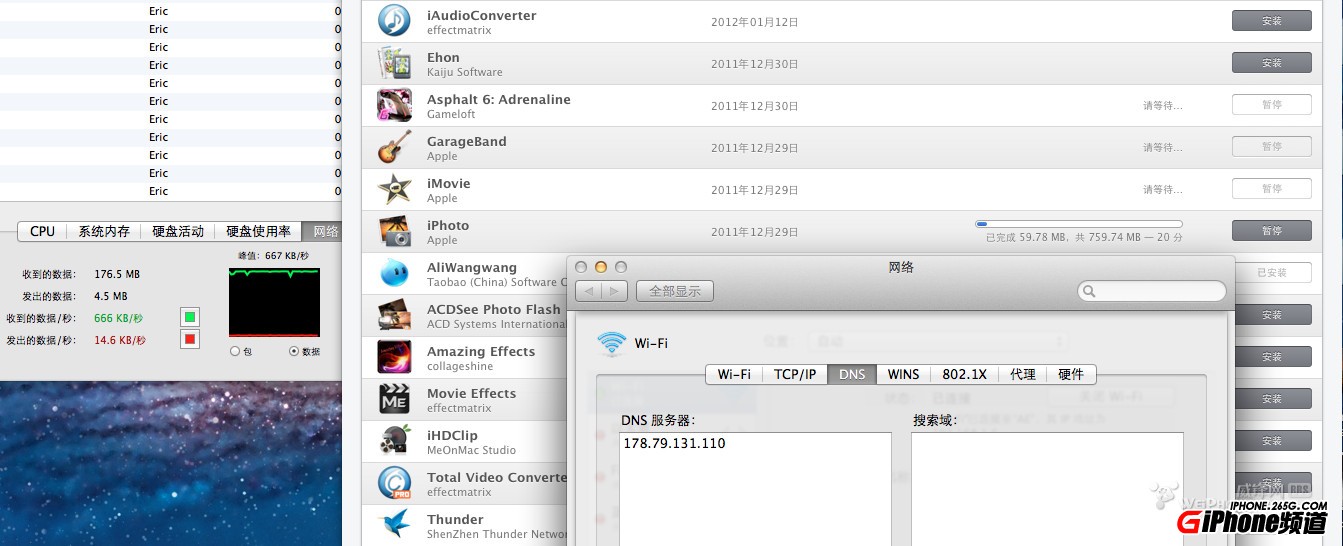Click the collageshine developer name

[x=458, y=366]
